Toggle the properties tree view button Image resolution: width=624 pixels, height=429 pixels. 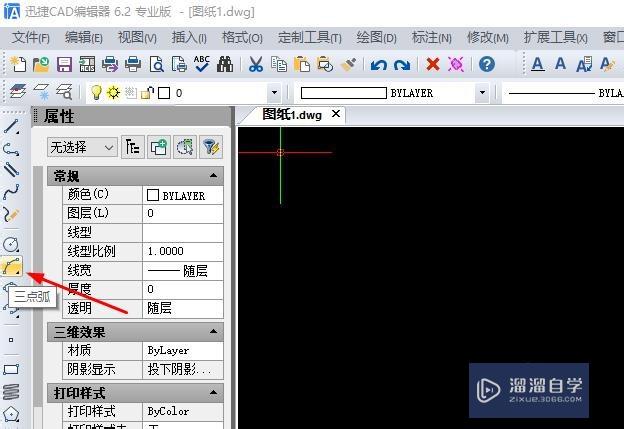133,147
